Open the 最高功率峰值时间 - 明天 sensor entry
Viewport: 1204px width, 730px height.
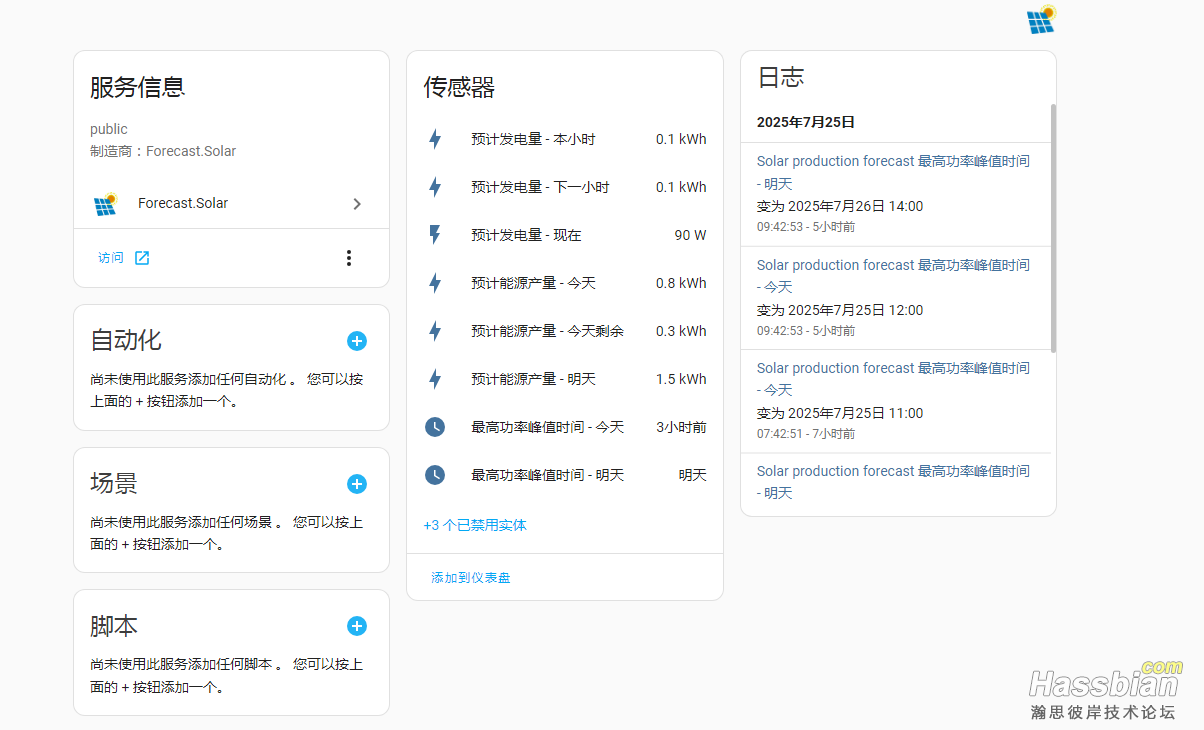[x=565, y=475]
